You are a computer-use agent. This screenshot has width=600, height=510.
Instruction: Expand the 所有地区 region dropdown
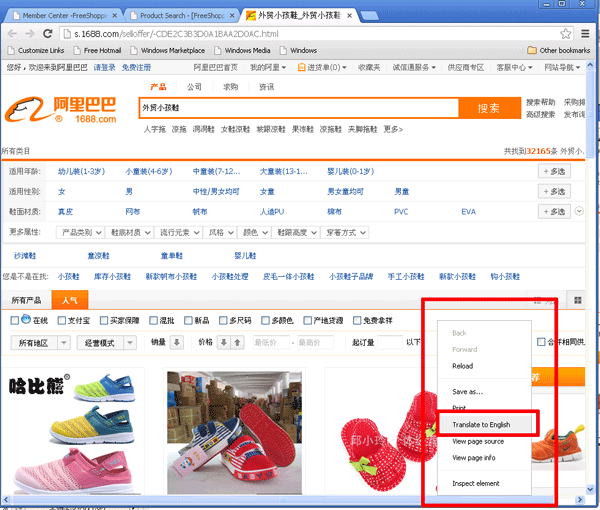point(43,342)
